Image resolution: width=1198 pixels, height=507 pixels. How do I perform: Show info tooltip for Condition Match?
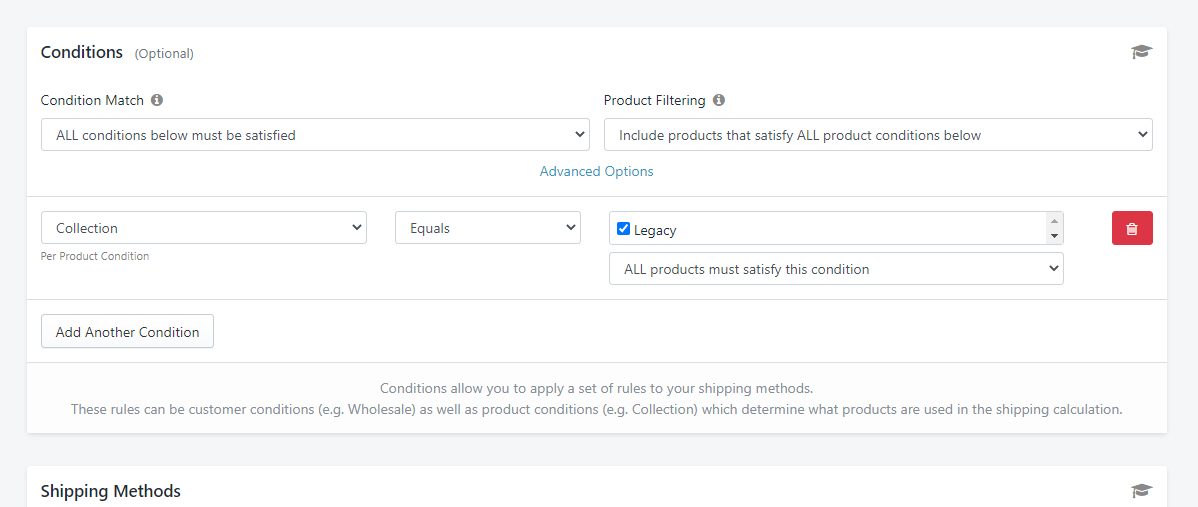pos(157,100)
